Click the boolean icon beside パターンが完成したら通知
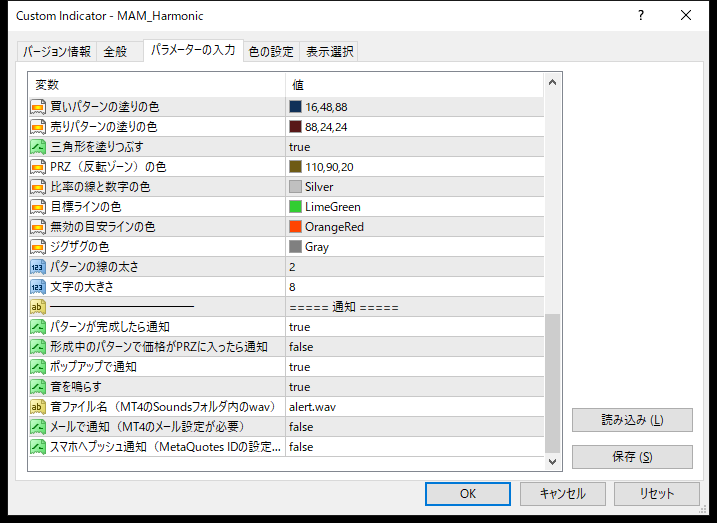This screenshot has height=523, width=717. [38, 327]
